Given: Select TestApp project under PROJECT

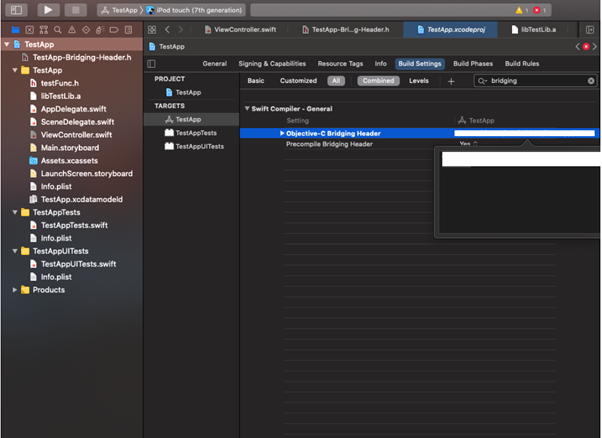Looking at the screenshot, I should (184, 93).
